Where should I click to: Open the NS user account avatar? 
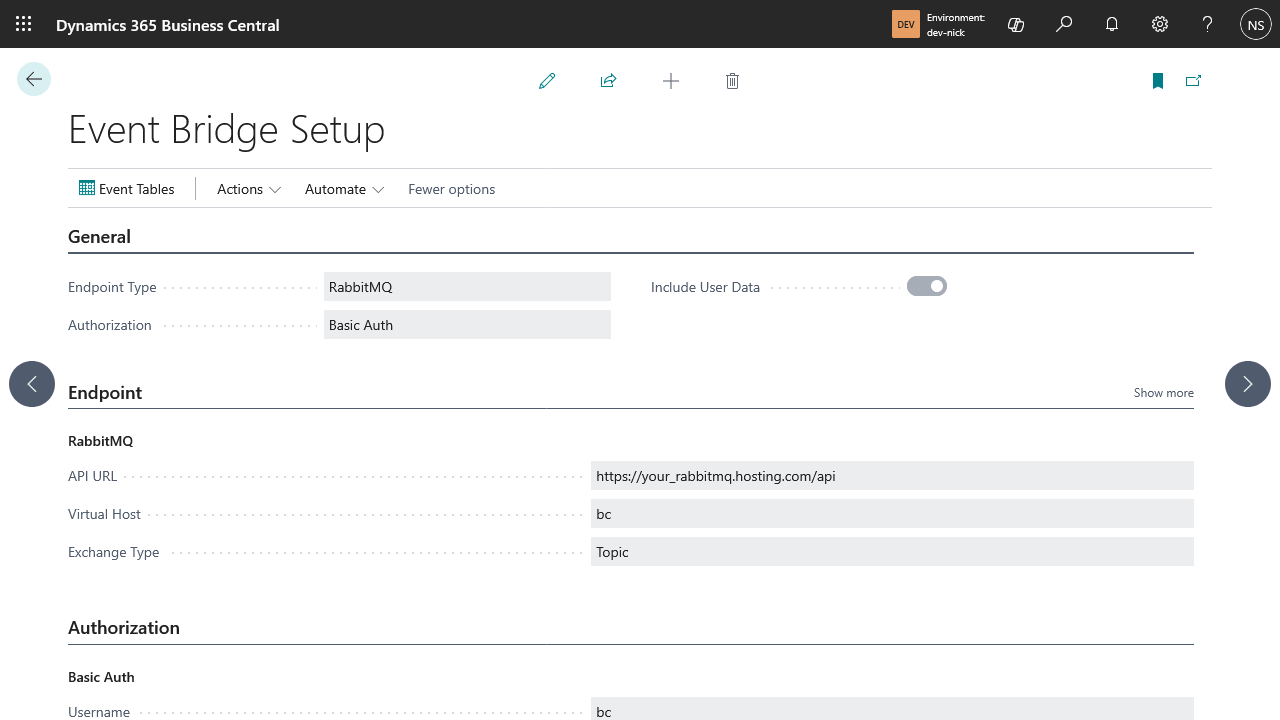click(x=1256, y=24)
